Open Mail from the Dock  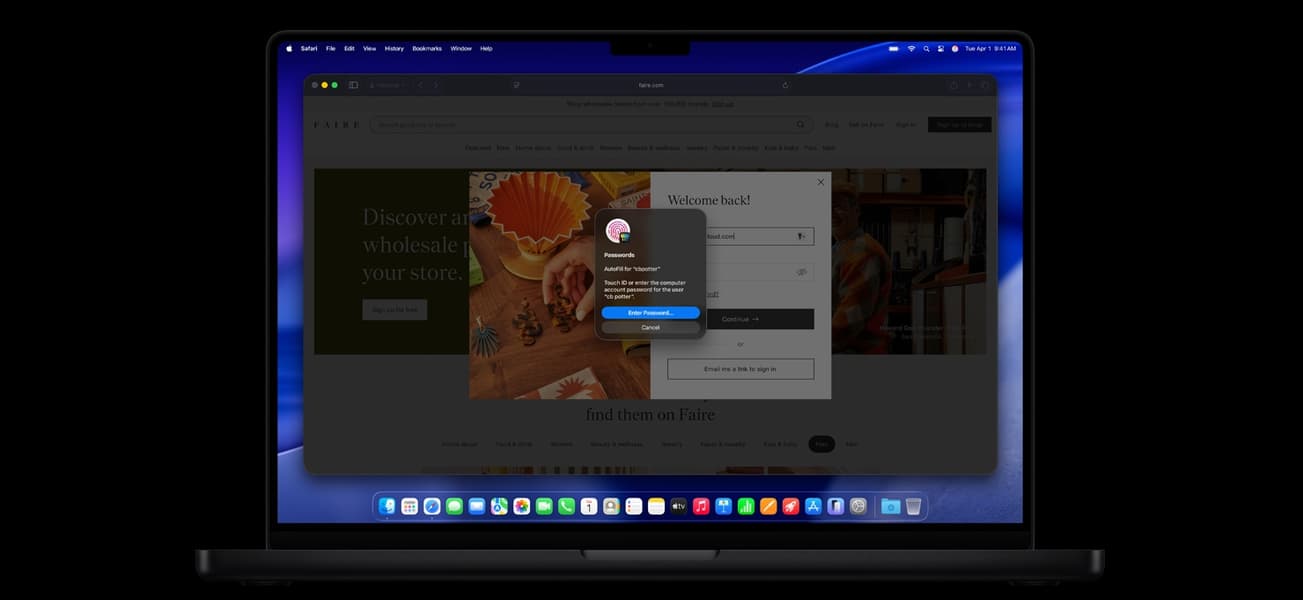point(476,507)
